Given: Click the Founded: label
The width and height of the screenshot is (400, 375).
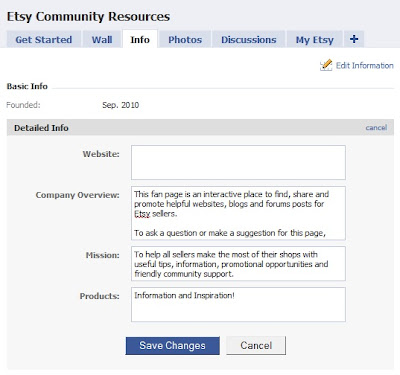Looking at the screenshot, I should tap(23, 105).
